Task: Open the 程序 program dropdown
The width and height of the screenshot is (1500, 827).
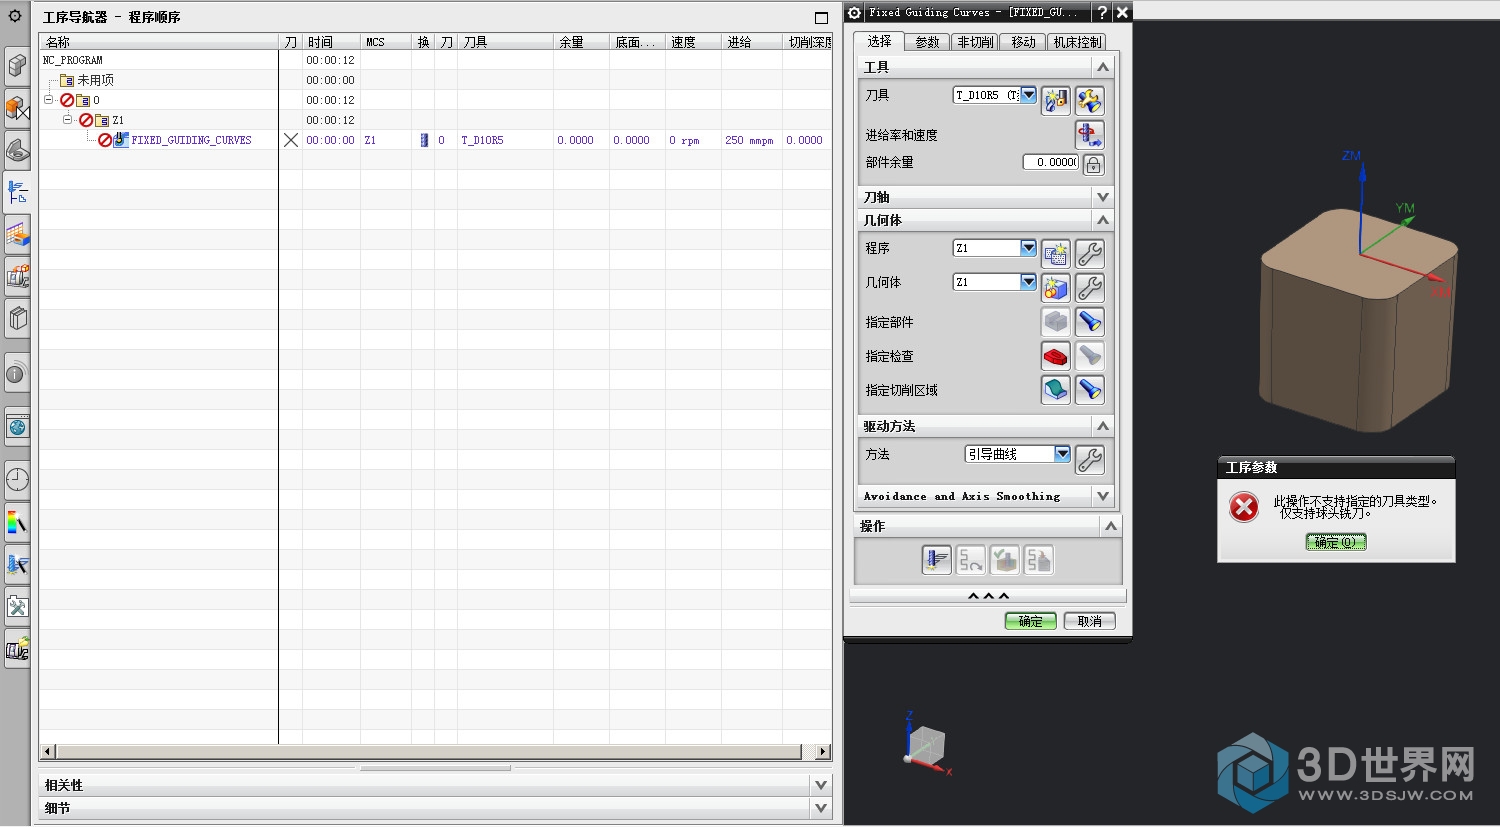Action: click(1028, 248)
